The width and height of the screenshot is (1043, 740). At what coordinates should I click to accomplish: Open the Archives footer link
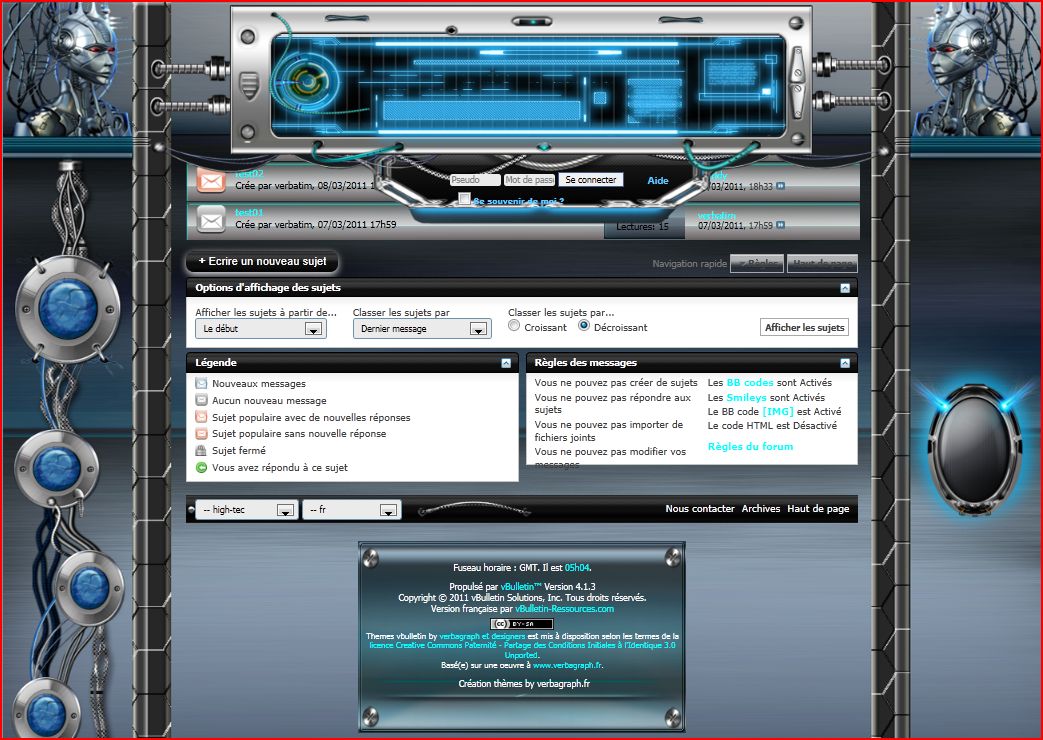click(761, 508)
